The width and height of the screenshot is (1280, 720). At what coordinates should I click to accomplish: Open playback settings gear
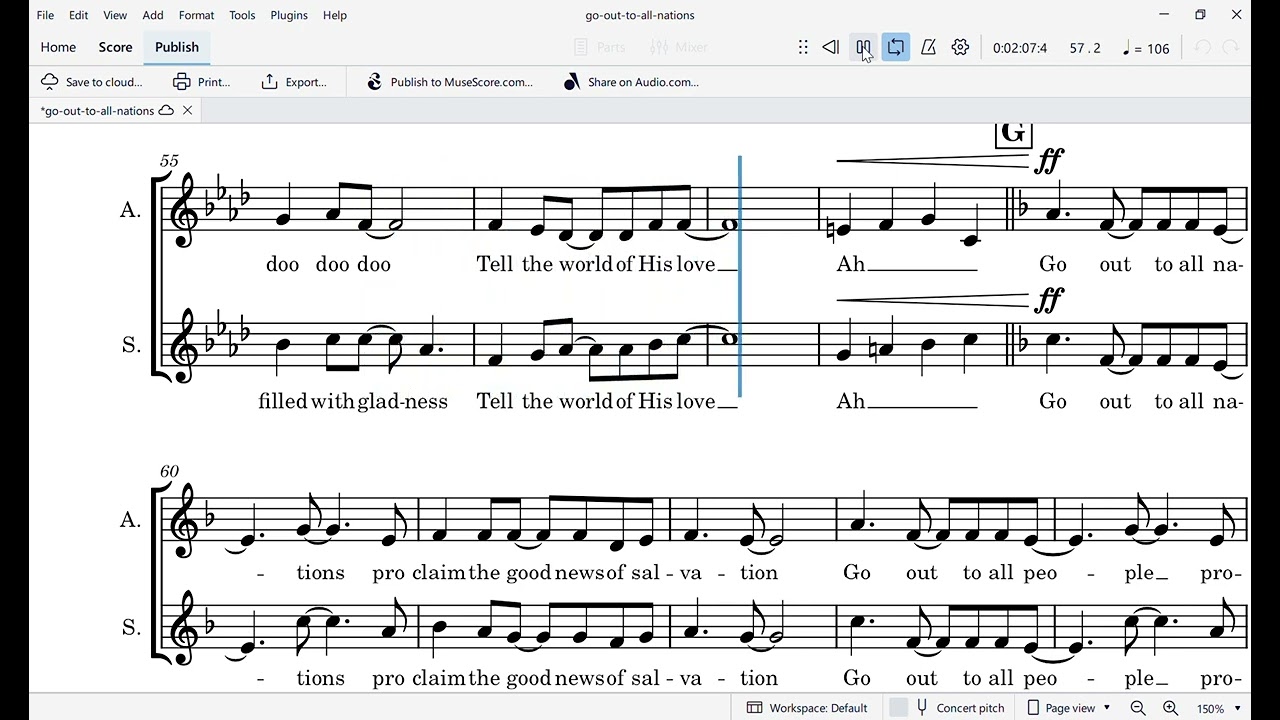[960, 47]
